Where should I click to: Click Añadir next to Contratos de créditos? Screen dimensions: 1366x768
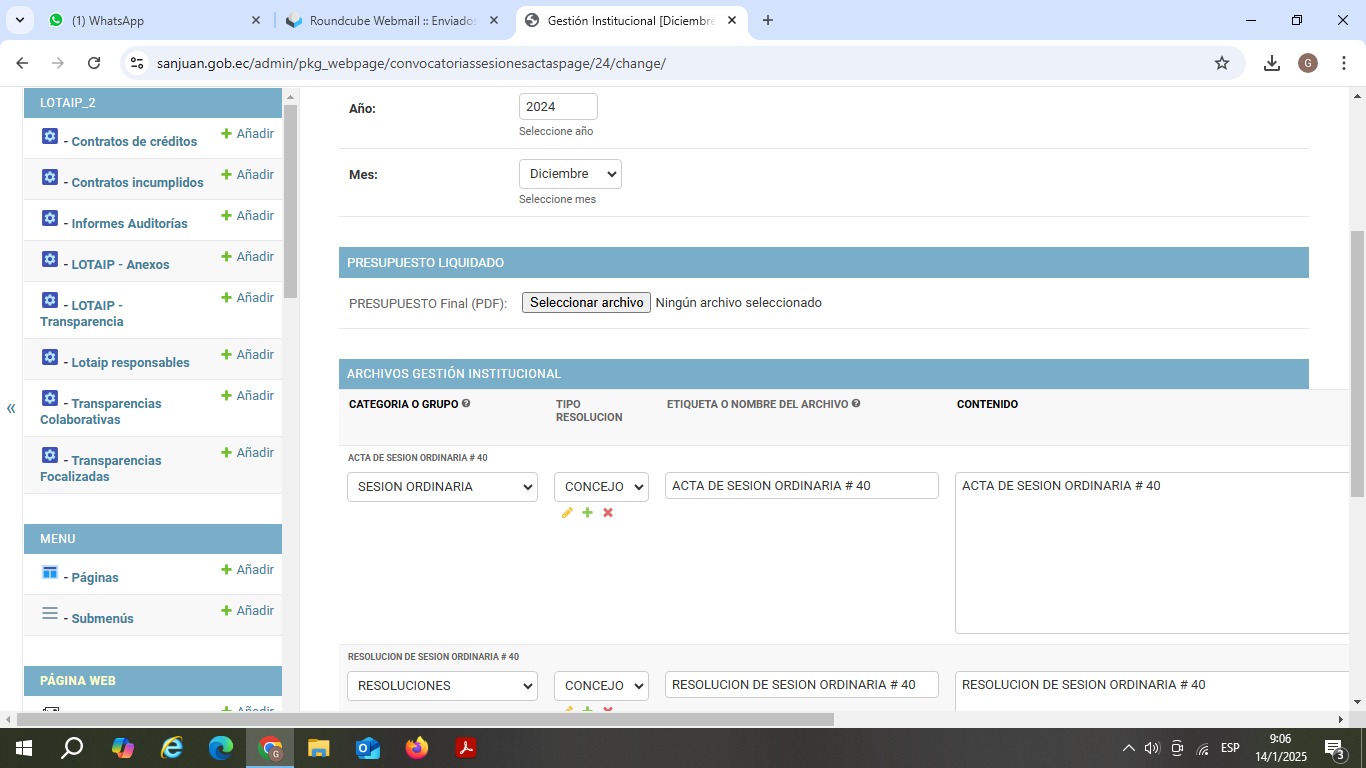click(248, 134)
